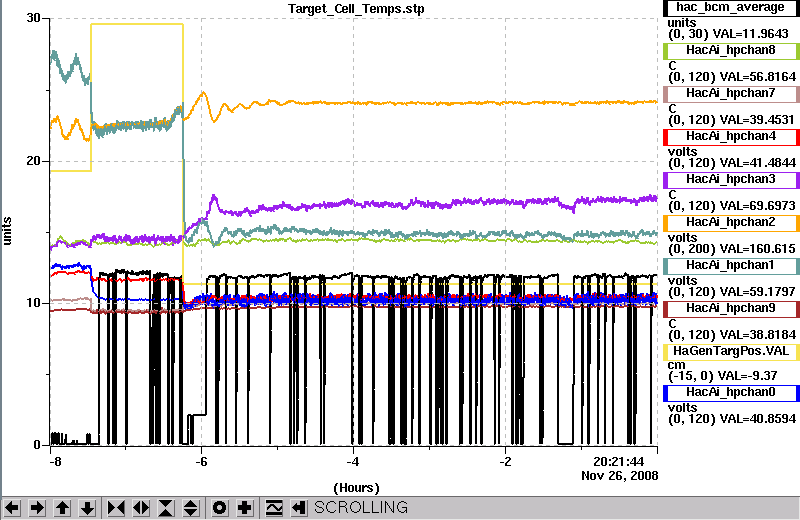800x520 pixels.
Task: Click the x-axis tick label -2
Action: 505,462
